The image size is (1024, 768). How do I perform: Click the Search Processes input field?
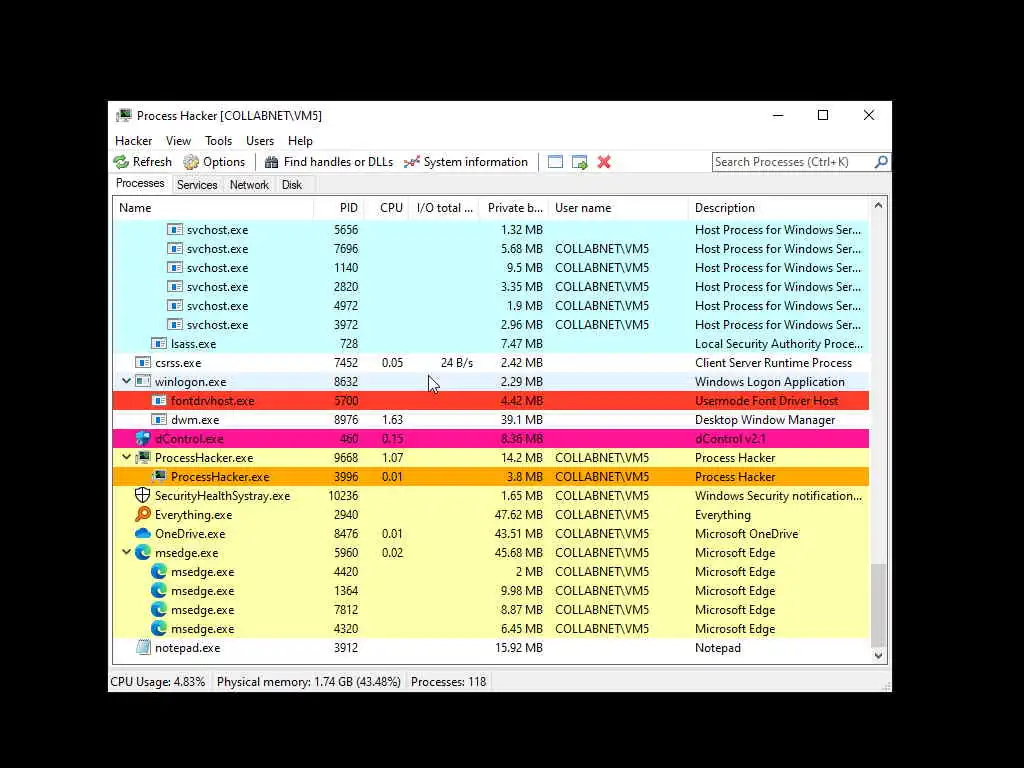tap(793, 162)
